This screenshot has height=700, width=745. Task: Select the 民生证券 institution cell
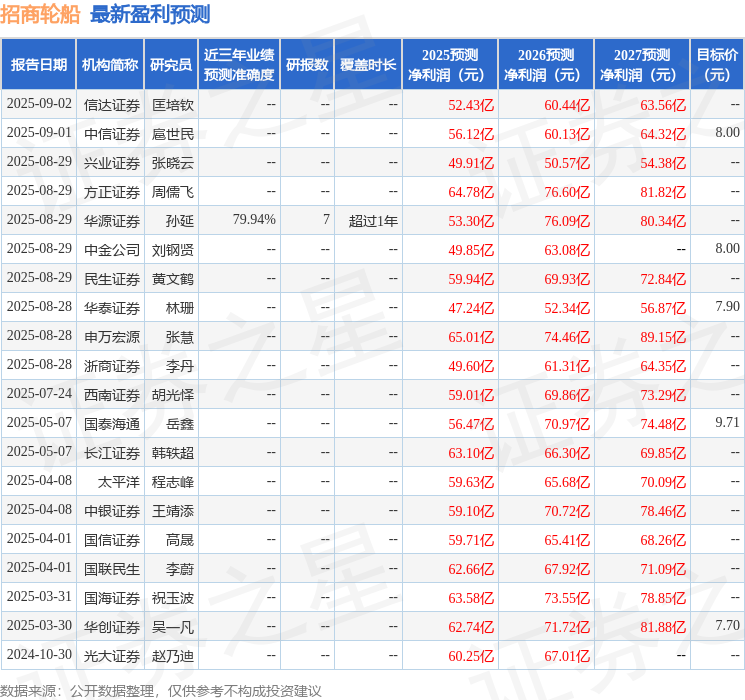click(x=112, y=279)
